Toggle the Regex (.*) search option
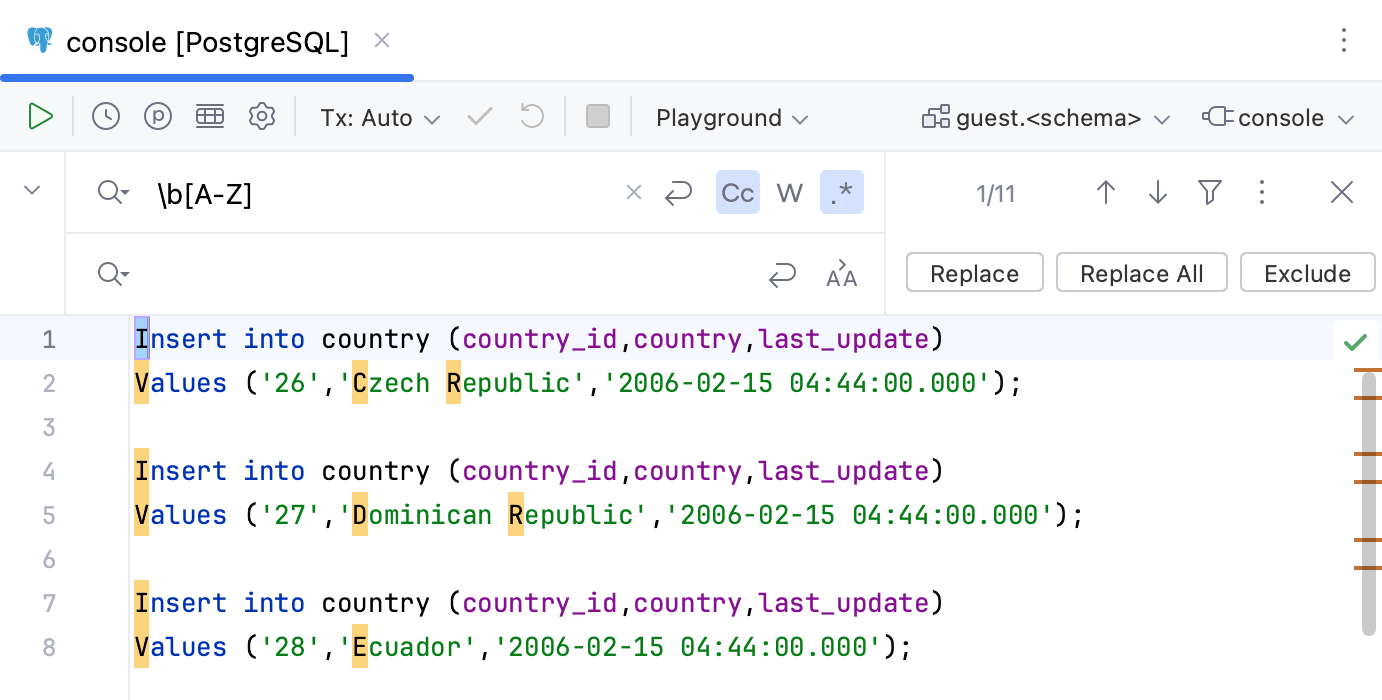The image size is (1382, 700). 841,193
